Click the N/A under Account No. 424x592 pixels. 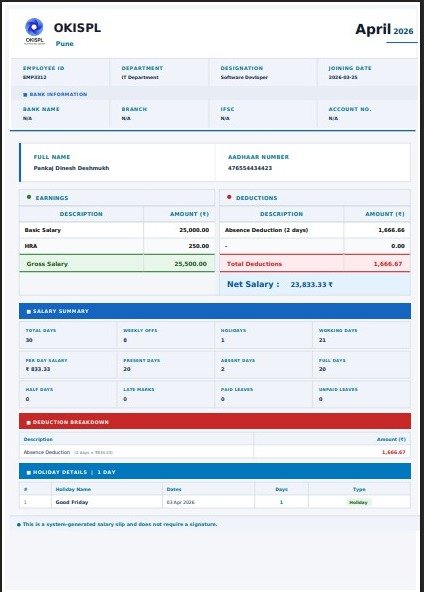click(333, 119)
